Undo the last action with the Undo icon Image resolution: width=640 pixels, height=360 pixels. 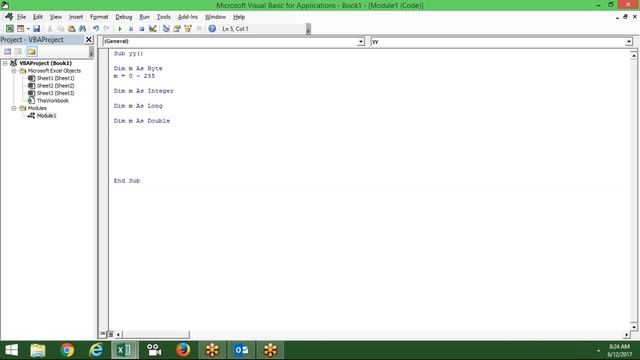96,29
